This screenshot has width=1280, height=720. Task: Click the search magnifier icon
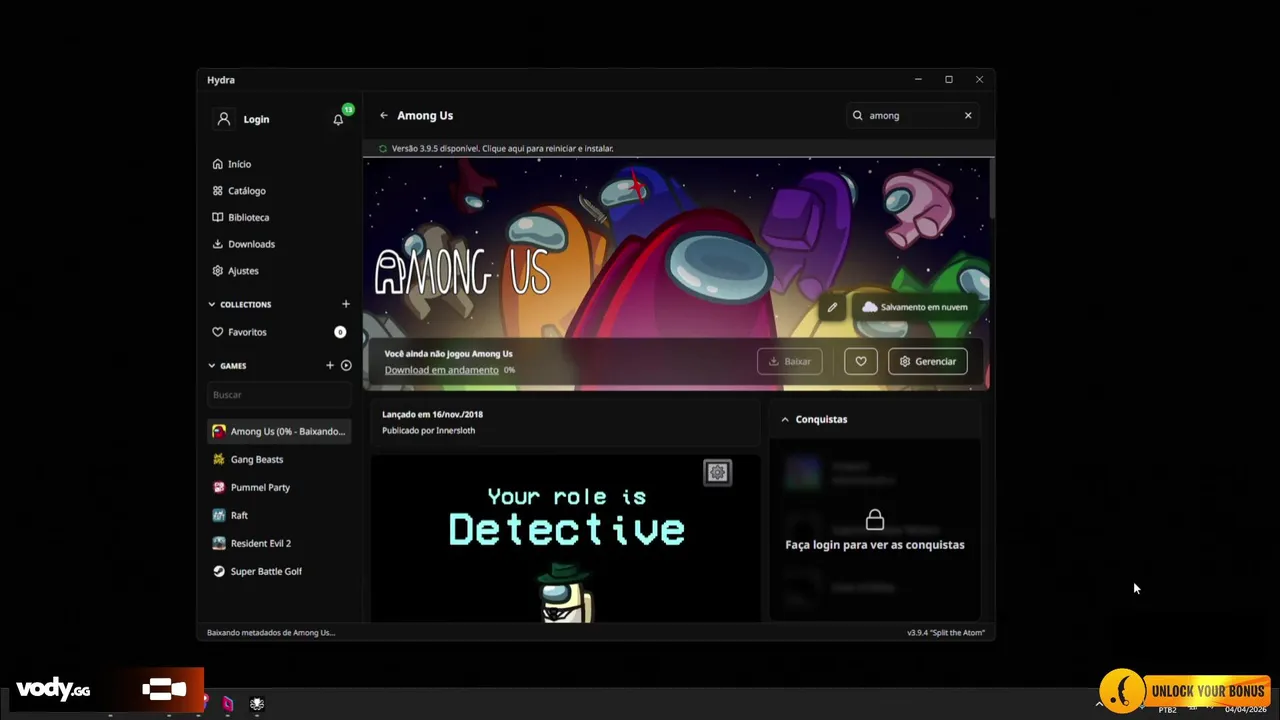point(857,116)
